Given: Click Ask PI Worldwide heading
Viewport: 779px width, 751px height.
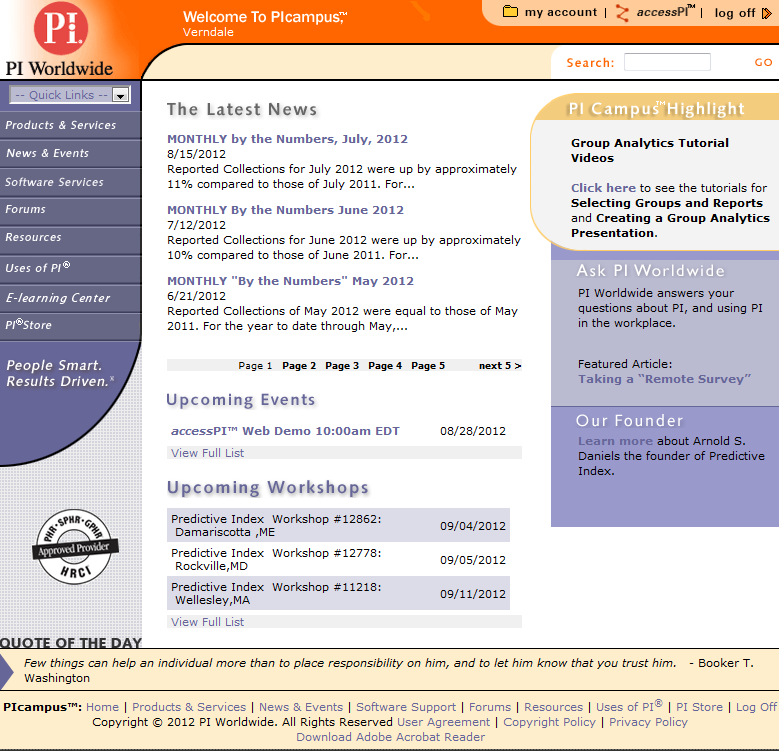Looking at the screenshot, I should point(650,271).
